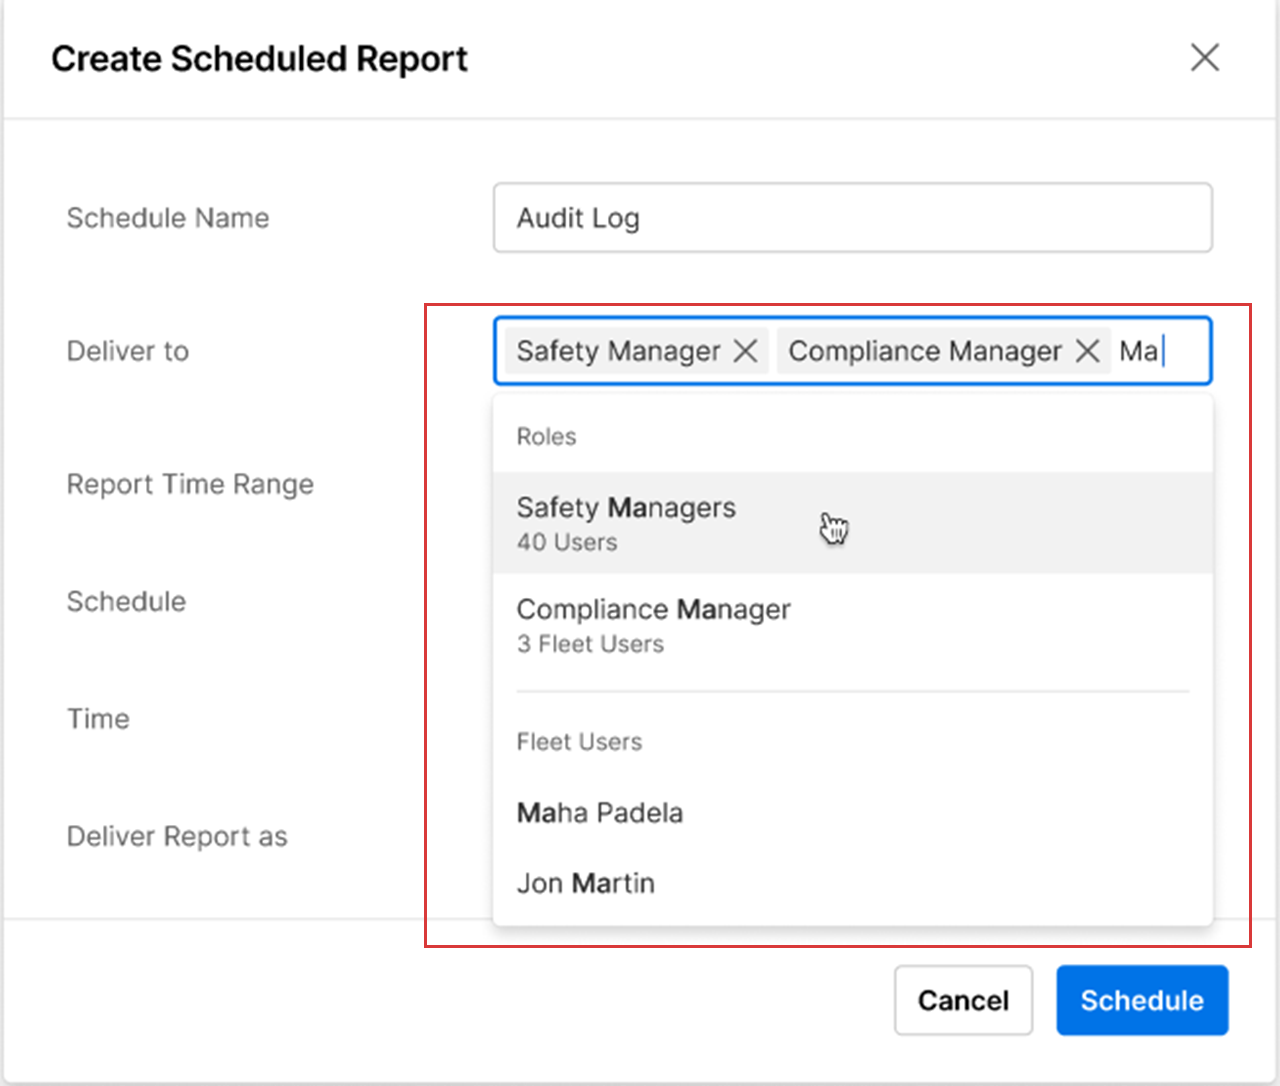Click the Deliver to field label

(128, 351)
